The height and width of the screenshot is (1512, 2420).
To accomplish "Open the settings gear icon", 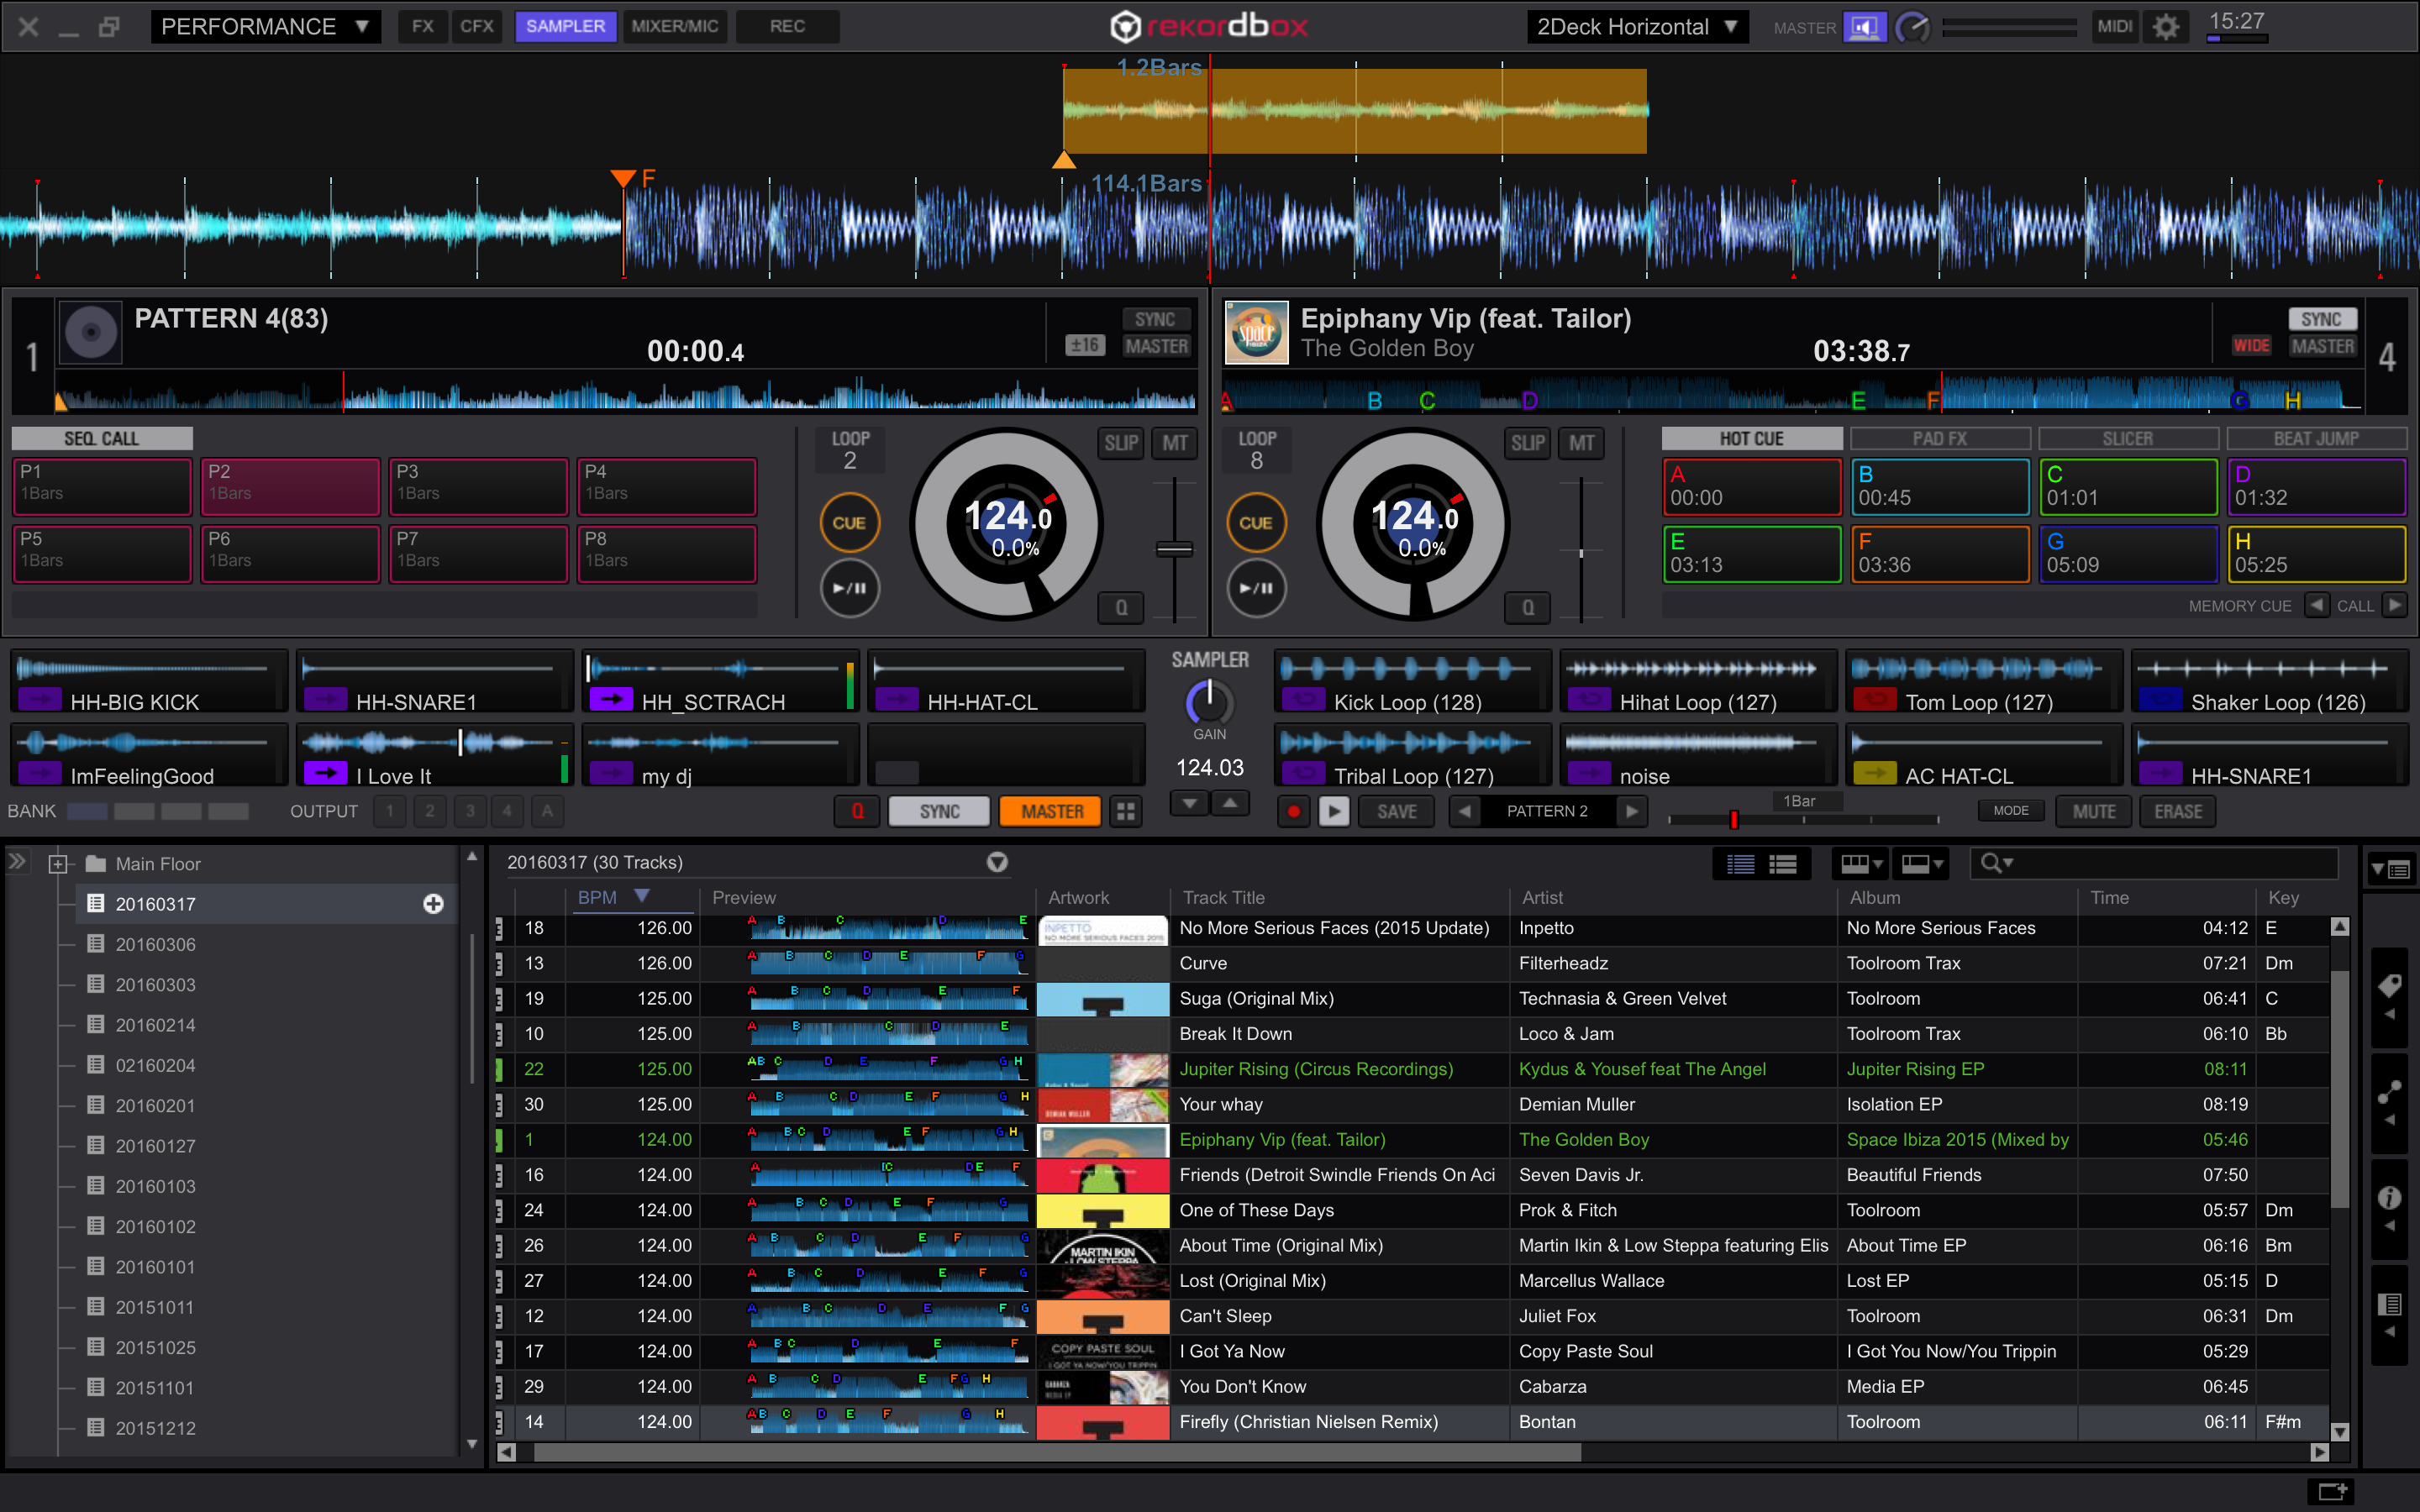I will 2165,27.
